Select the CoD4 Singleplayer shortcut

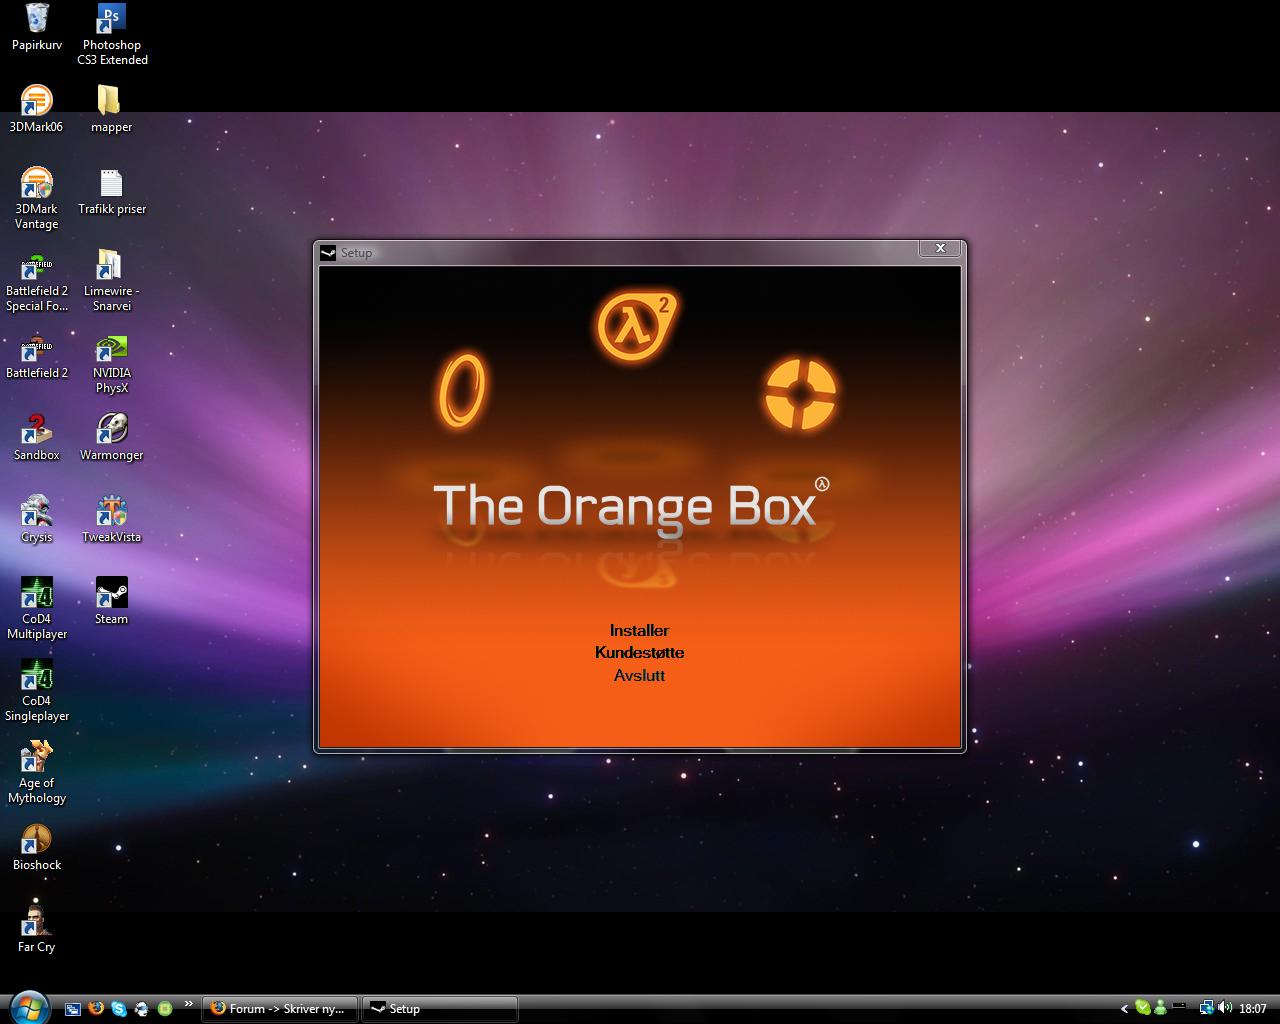tap(37, 690)
